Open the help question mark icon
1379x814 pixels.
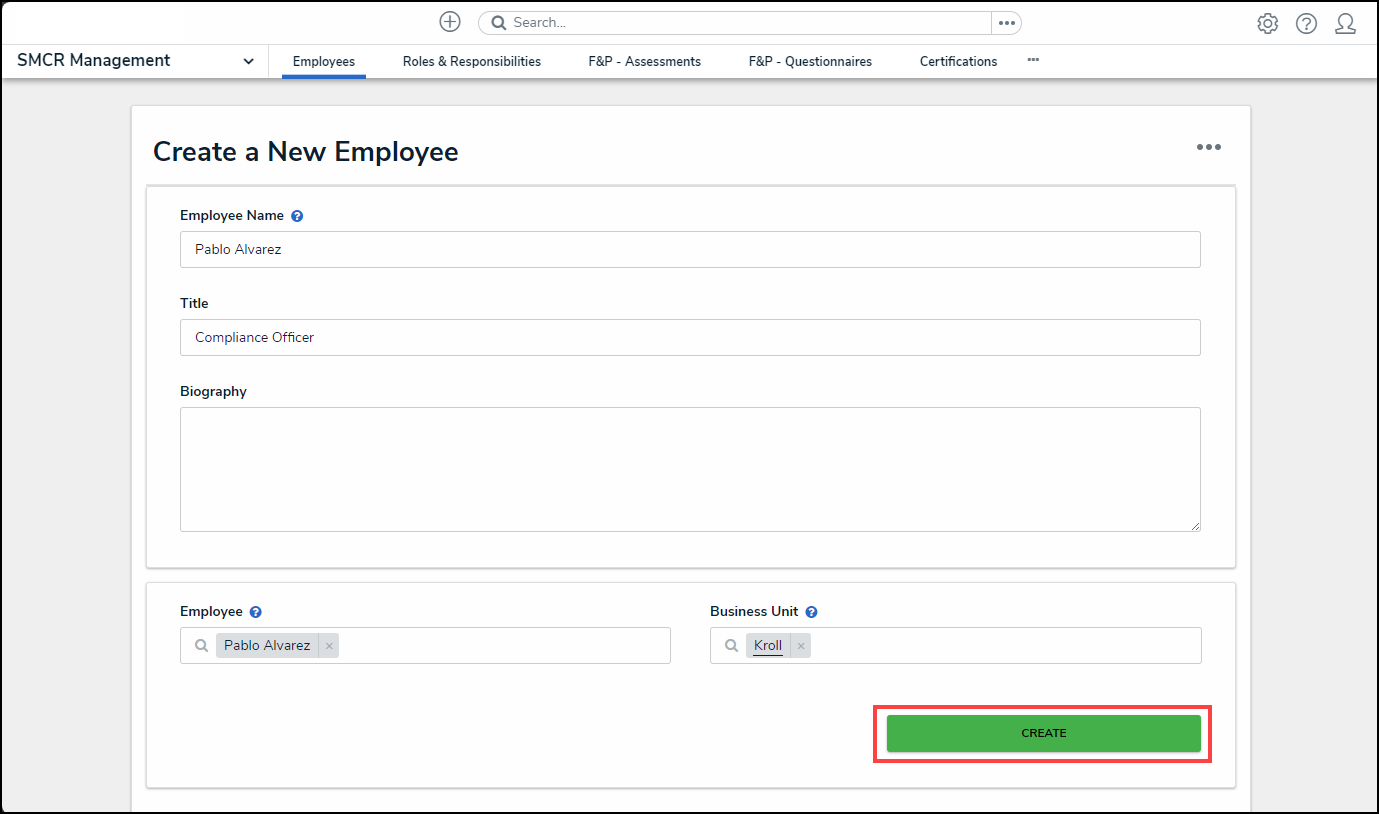tap(1306, 24)
